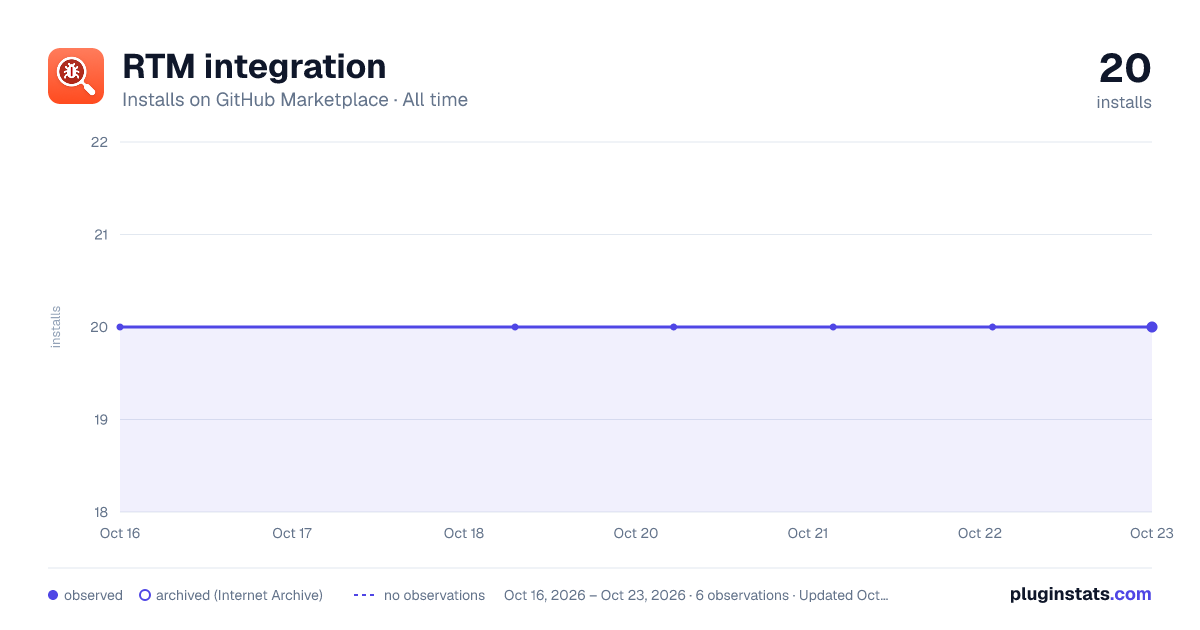Click the vertical 'installs' axis title
Viewport: 1200px width, 630px height.
click(x=56, y=327)
